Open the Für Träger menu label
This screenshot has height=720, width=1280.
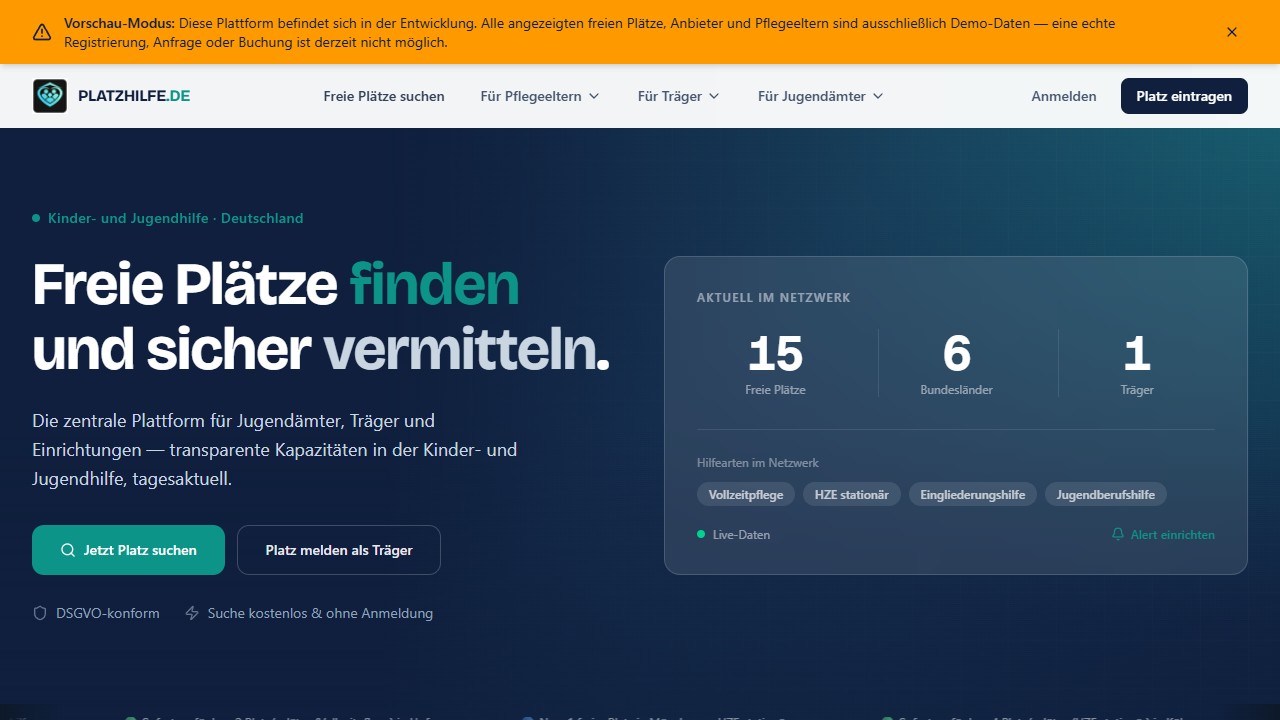click(670, 96)
